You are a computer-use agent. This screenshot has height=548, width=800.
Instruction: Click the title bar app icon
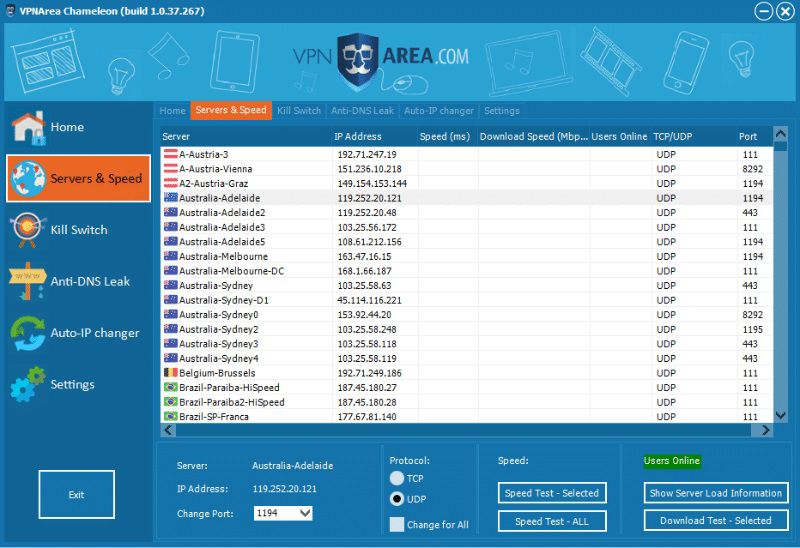(x=10, y=11)
